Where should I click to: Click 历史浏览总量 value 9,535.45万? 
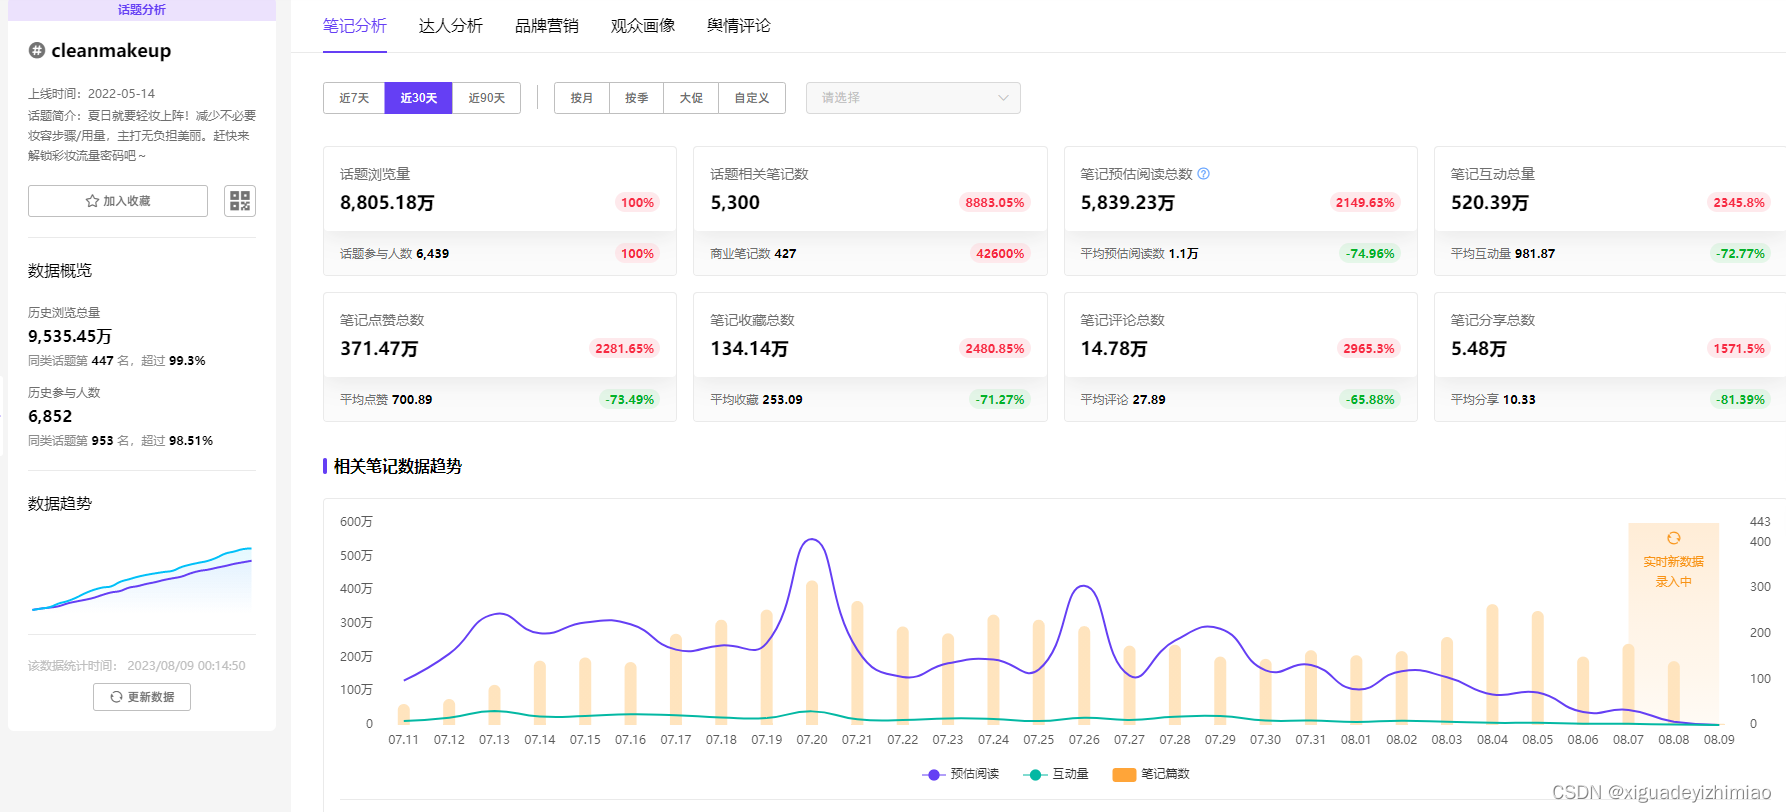[x=70, y=337]
